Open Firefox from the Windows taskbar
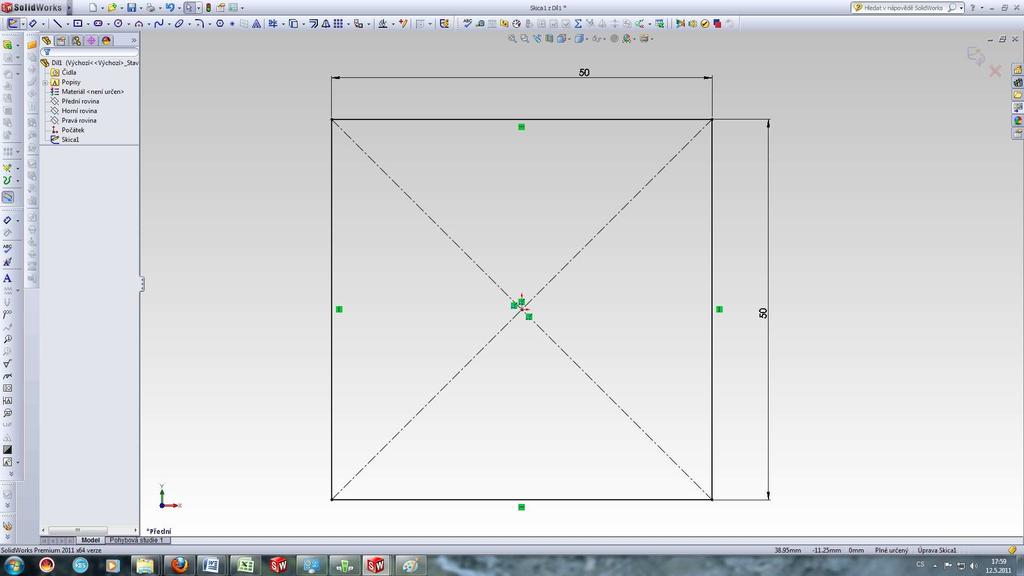The height and width of the screenshot is (576, 1024). click(179, 565)
